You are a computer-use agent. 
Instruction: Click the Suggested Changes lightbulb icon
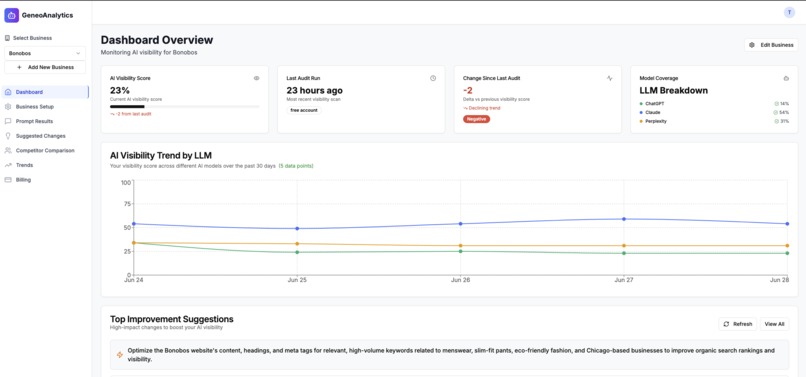pos(8,136)
